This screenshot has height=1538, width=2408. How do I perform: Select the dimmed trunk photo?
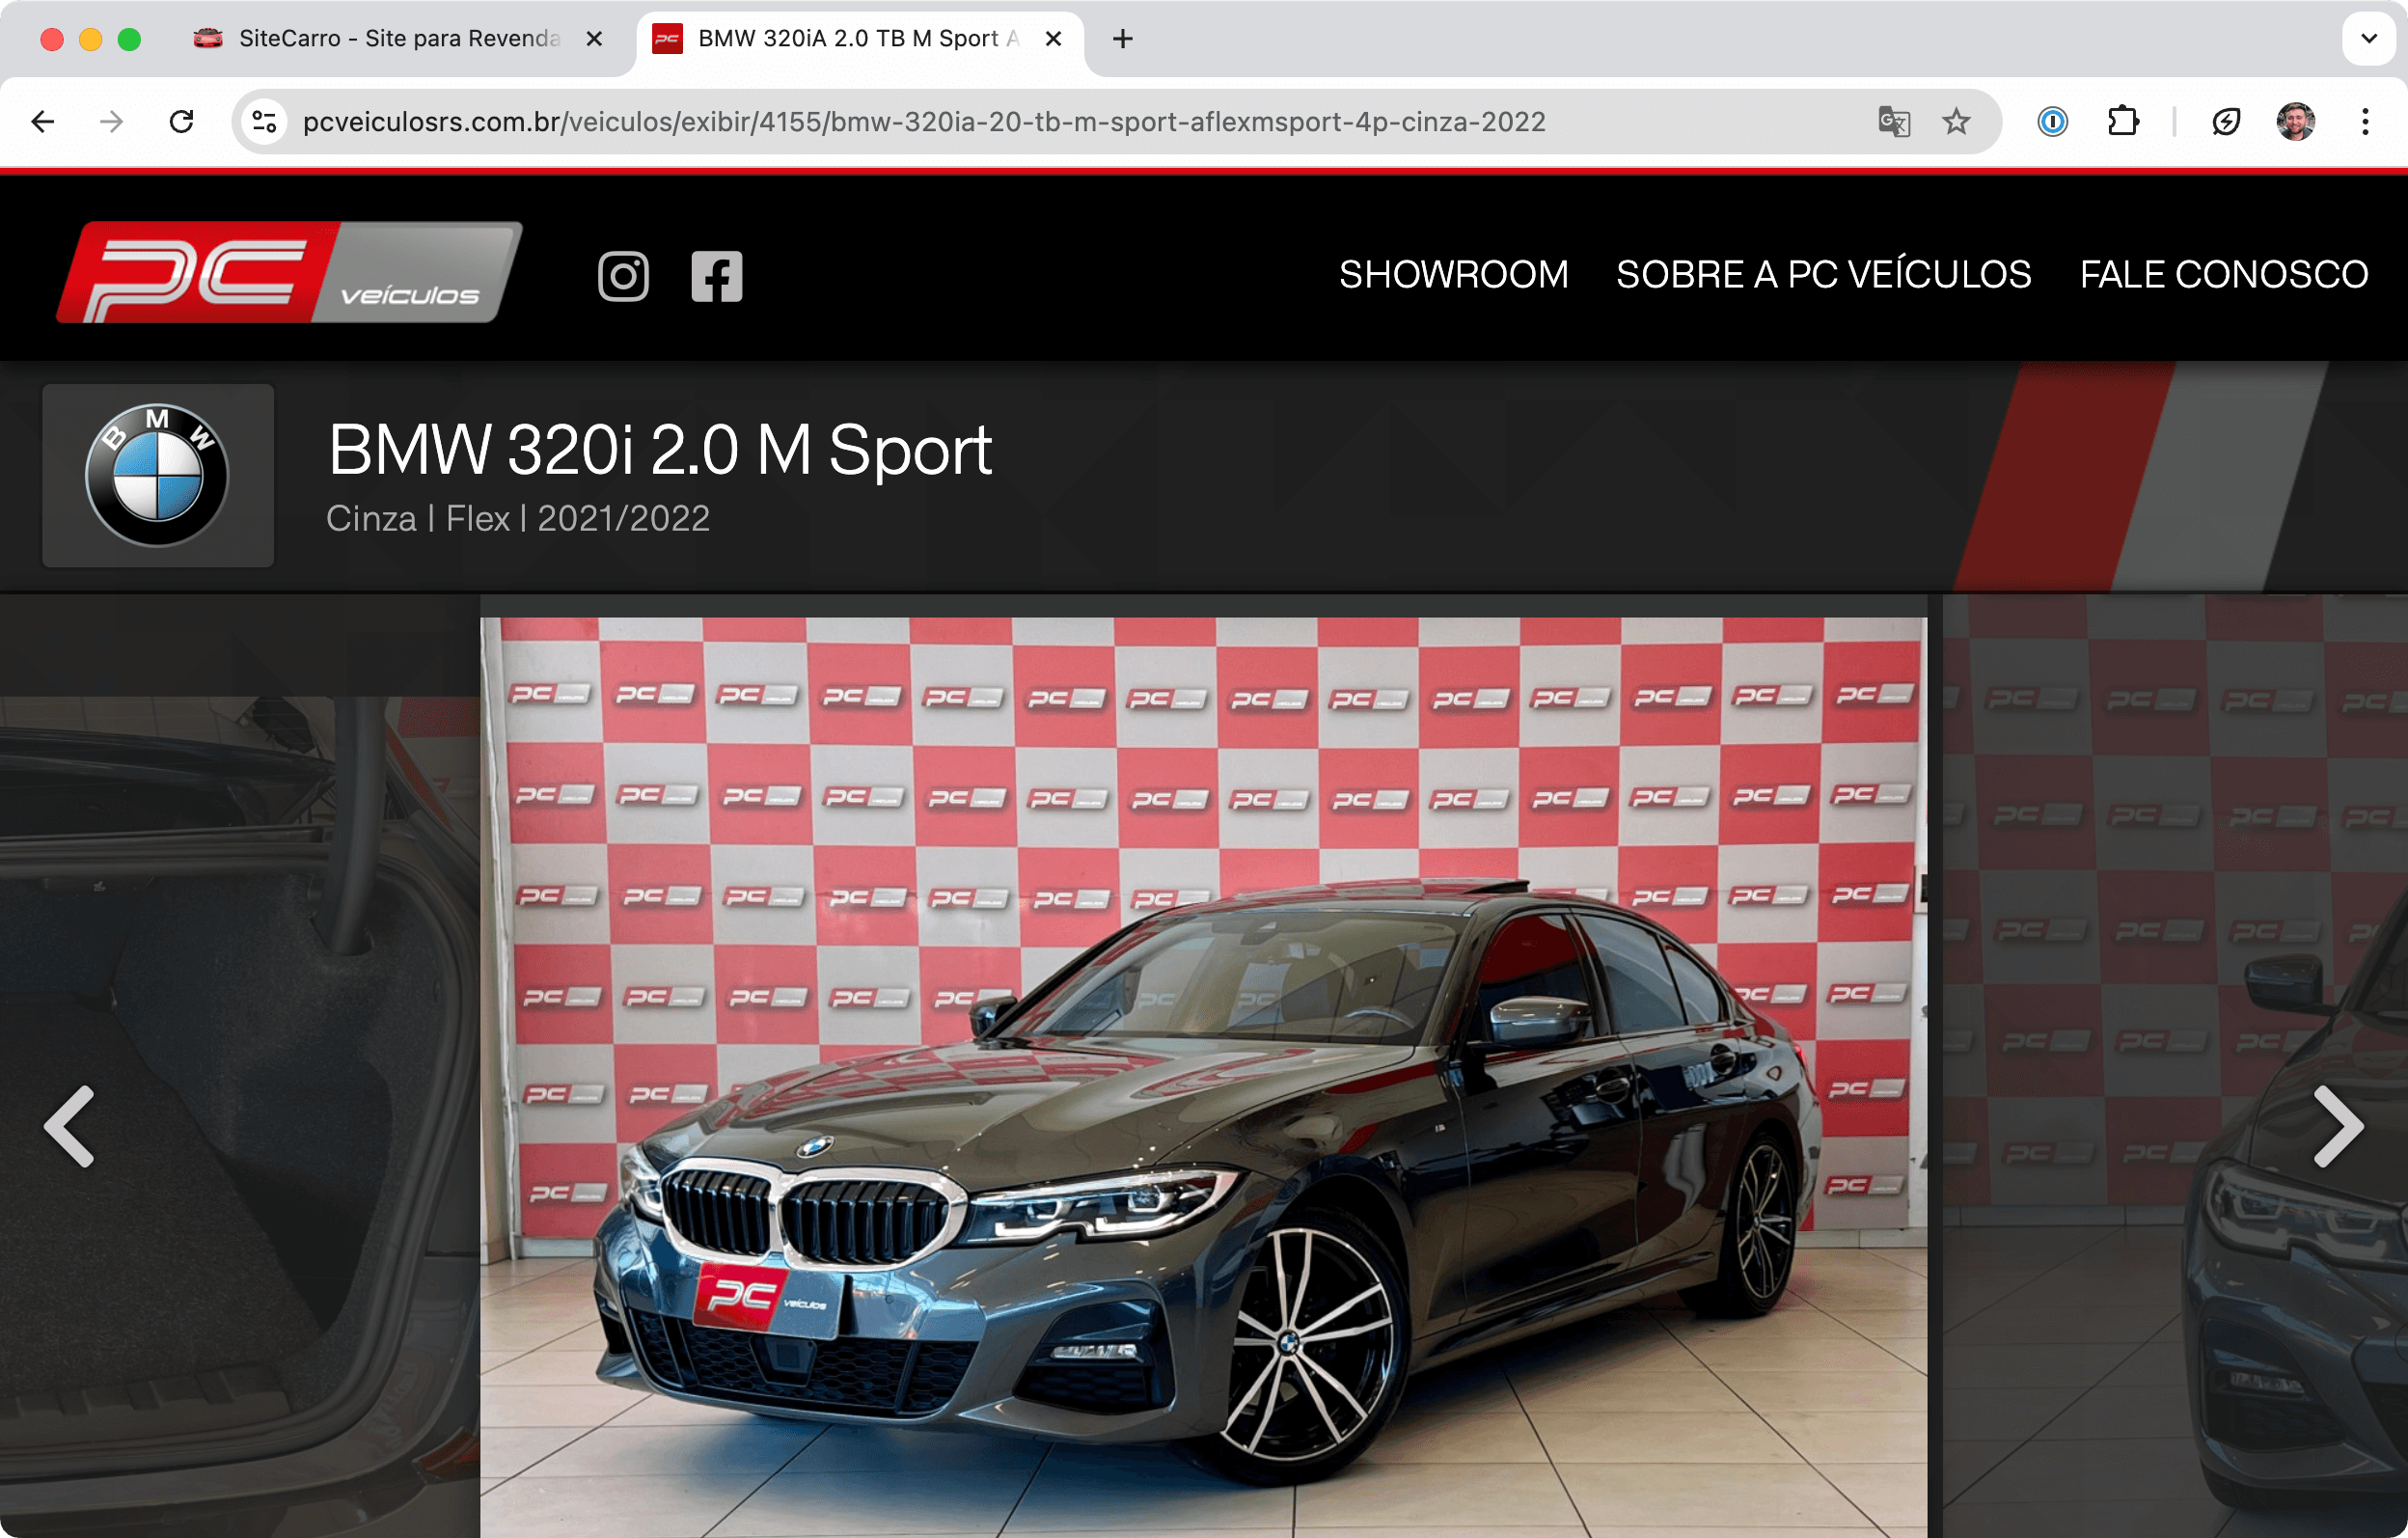pyautogui.click(x=240, y=1117)
